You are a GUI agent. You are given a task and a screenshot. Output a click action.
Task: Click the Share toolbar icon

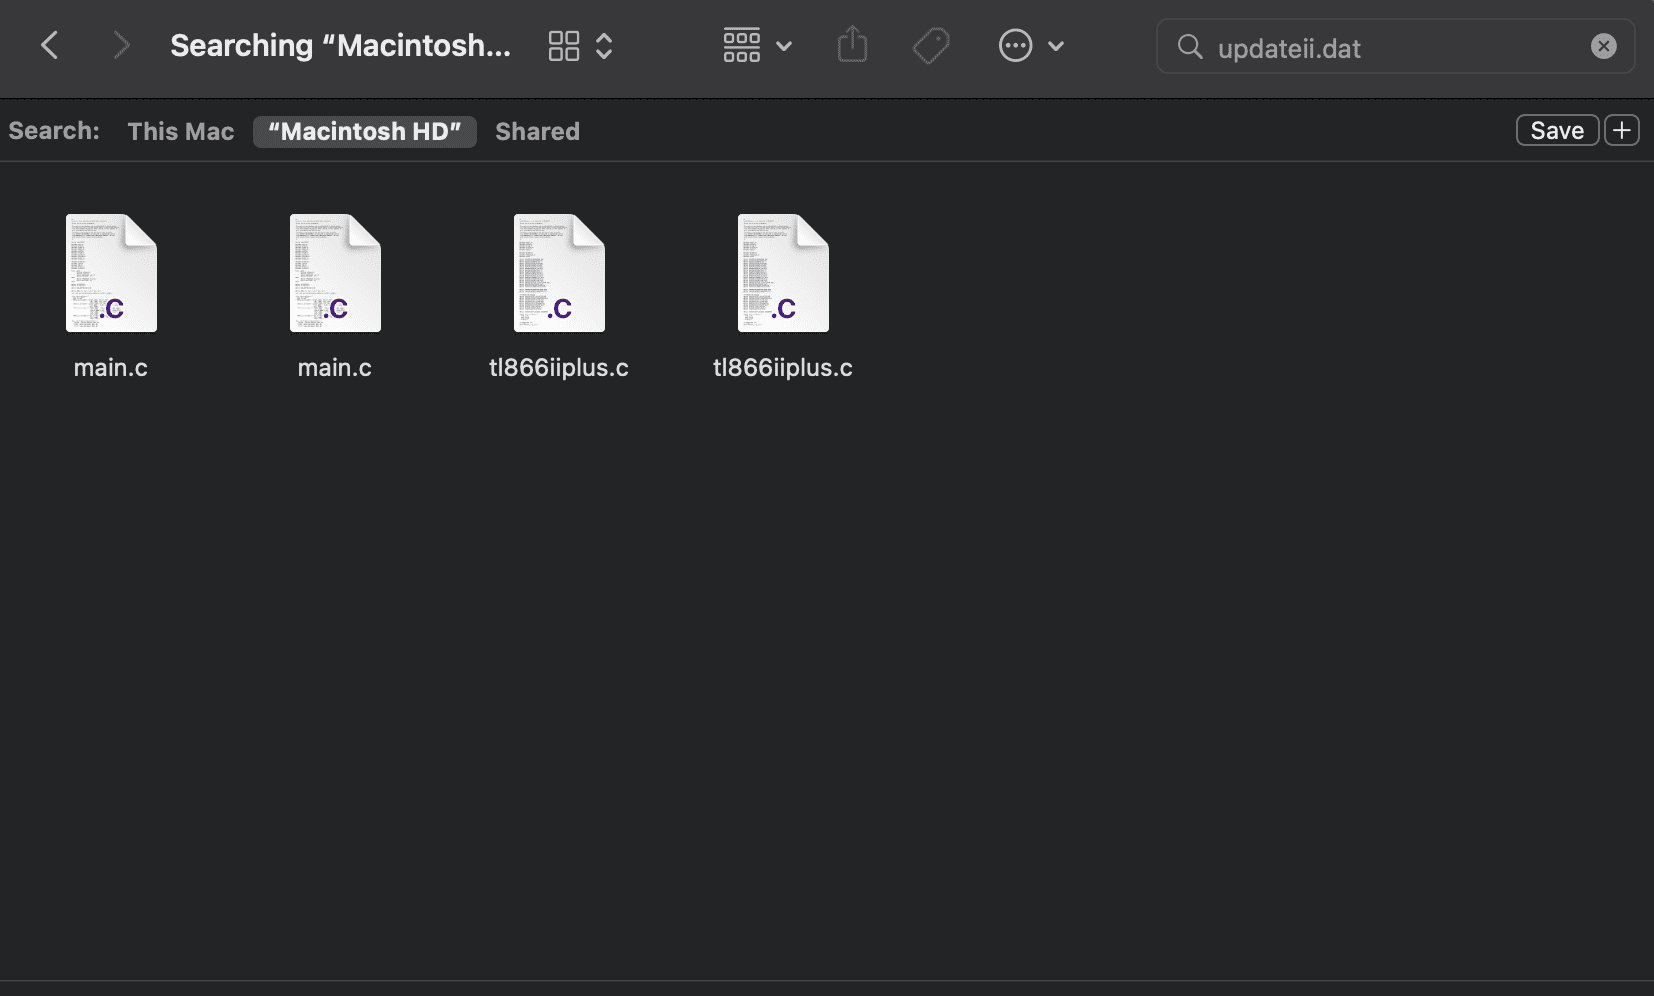[852, 45]
